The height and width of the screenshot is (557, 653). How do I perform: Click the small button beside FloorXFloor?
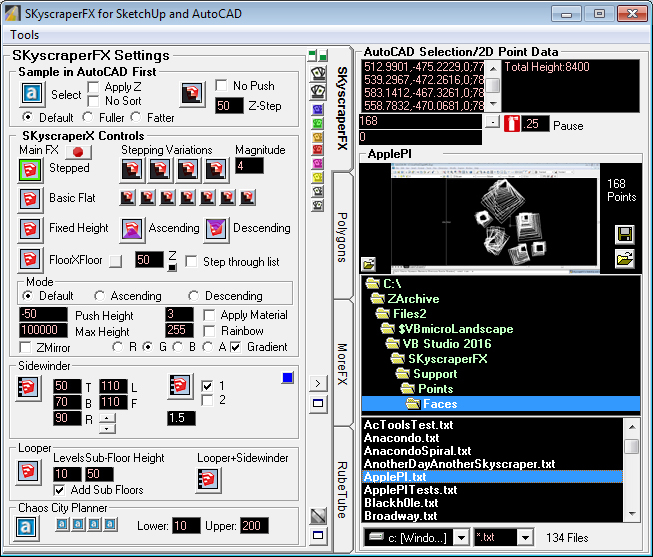click(x=115, y=261)
